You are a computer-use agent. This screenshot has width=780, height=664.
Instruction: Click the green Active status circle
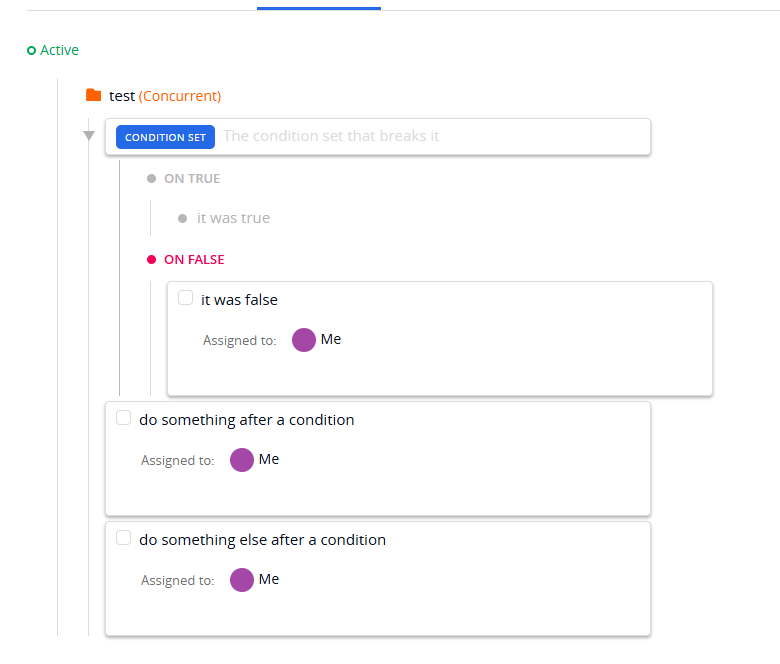[x=32, y=50]
